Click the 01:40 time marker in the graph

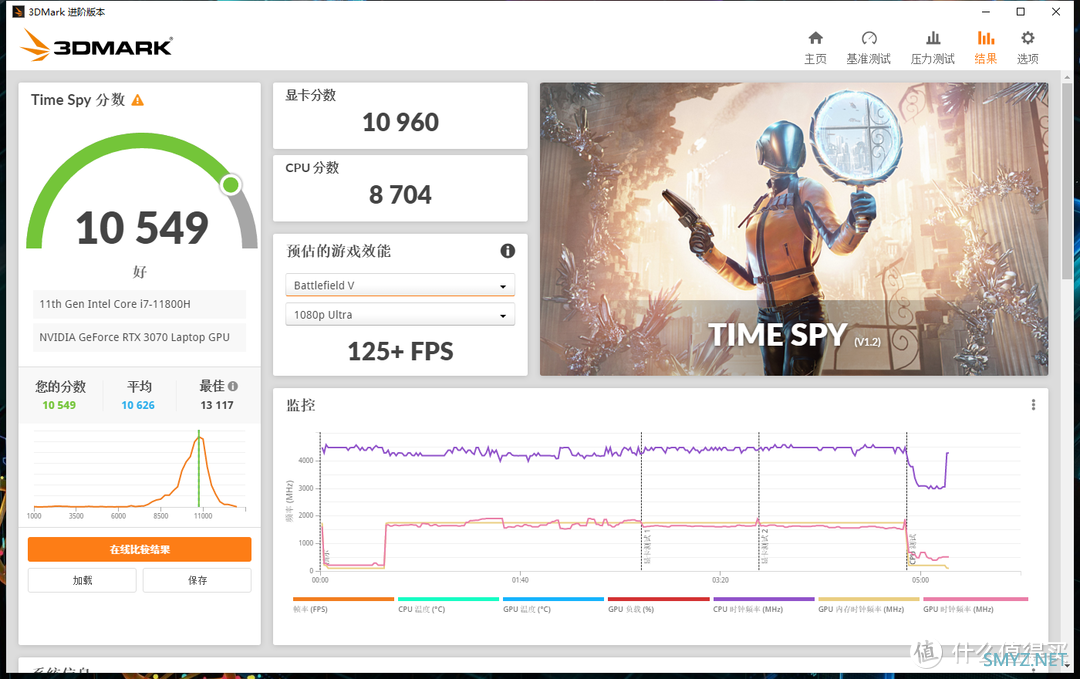(520, 580)
